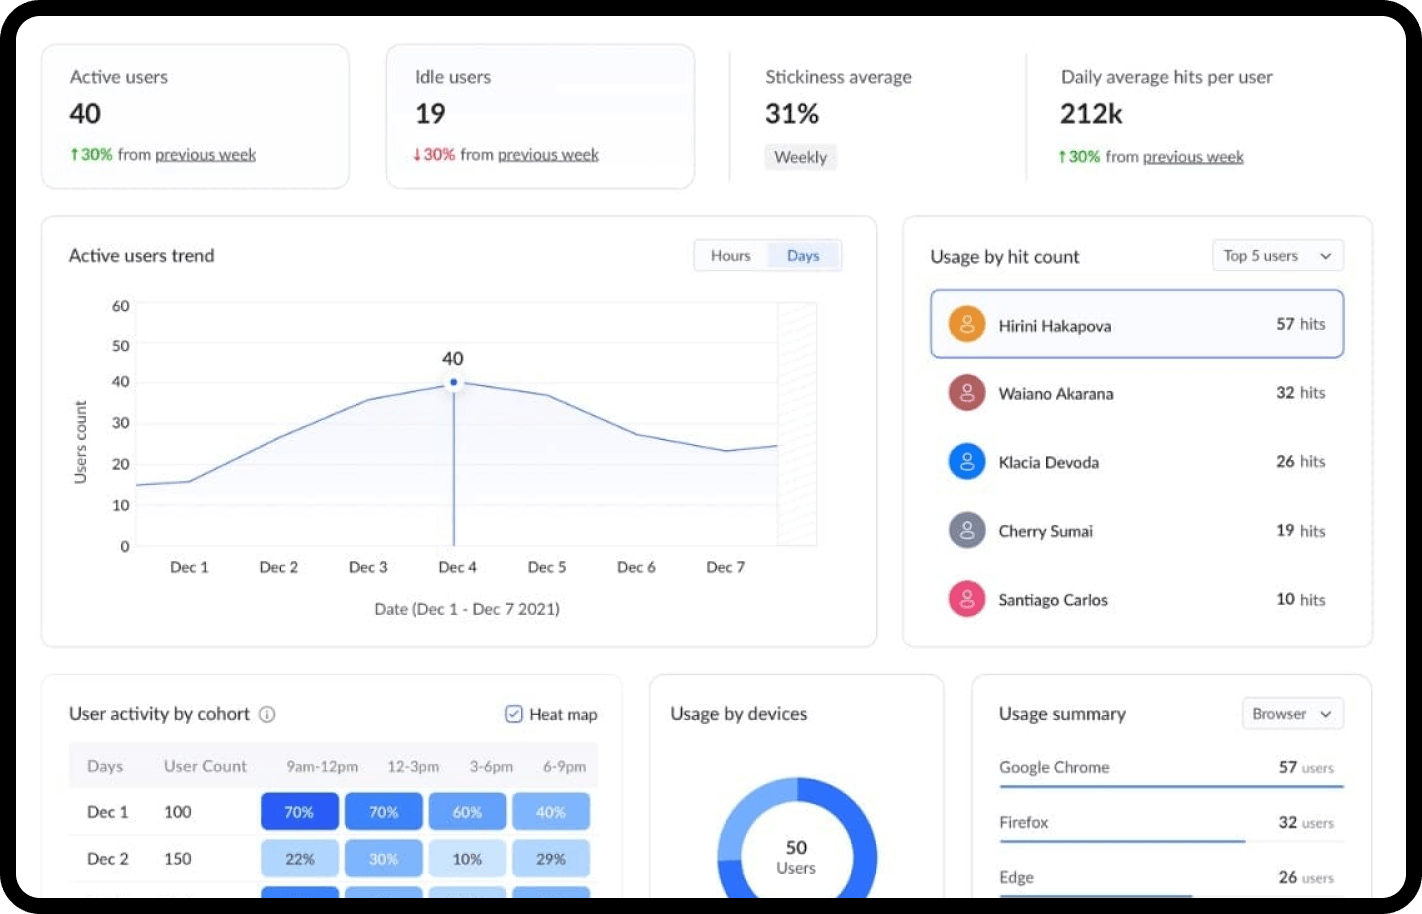This screenshot has height=914, width=1422.
Task: Open previous week link under Active users
Action: (x=205, y=155)
